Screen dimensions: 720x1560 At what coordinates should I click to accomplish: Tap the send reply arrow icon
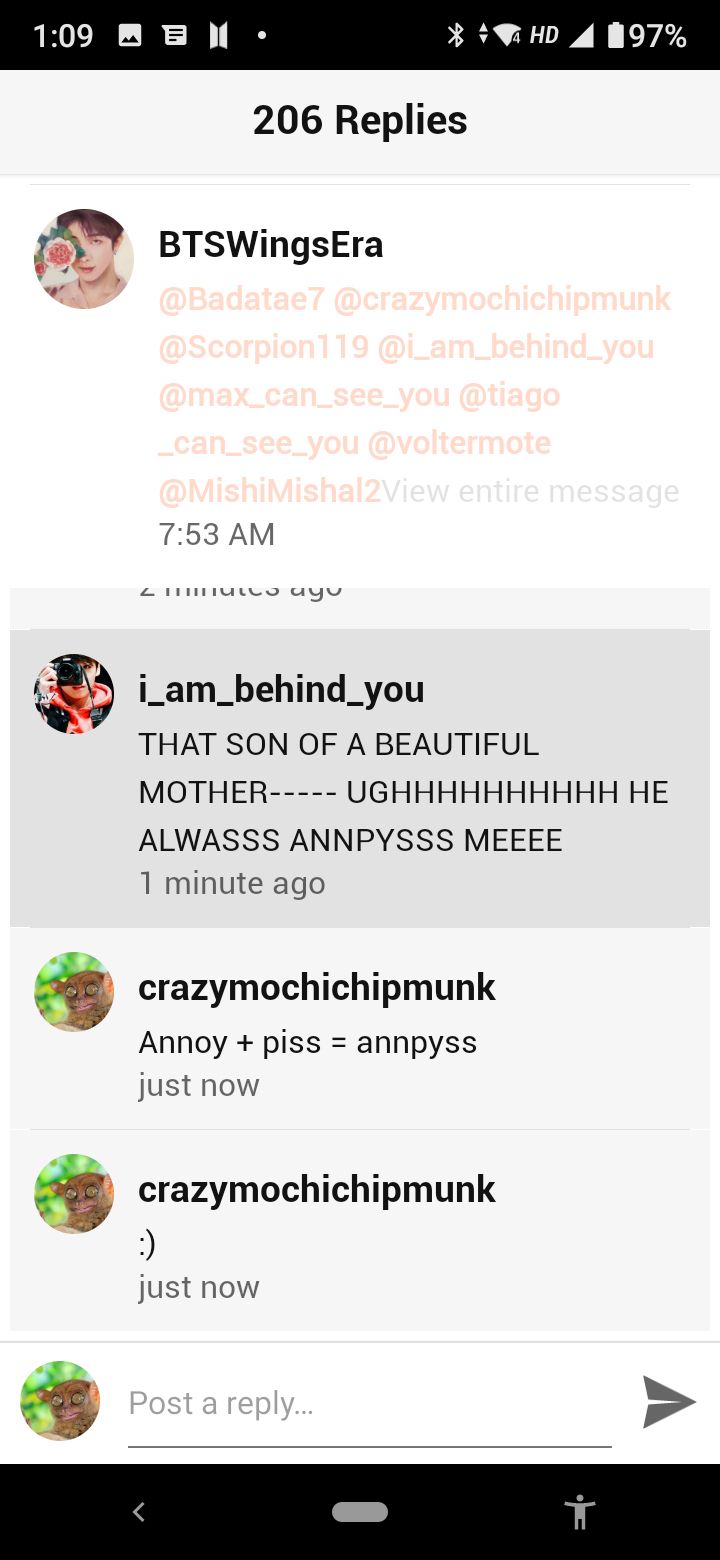point(669,1402)
